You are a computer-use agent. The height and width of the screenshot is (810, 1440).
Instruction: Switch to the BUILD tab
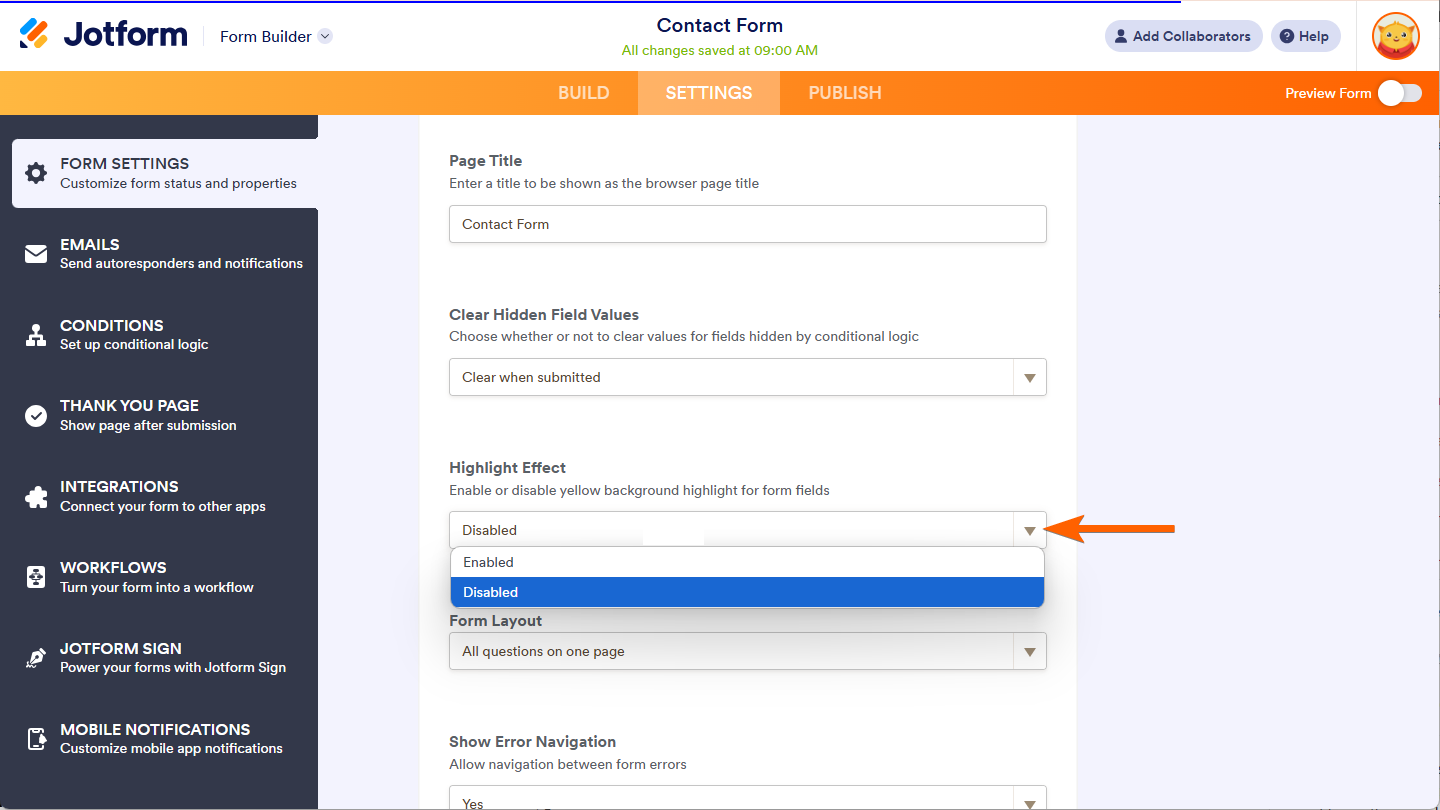(583, 93)
